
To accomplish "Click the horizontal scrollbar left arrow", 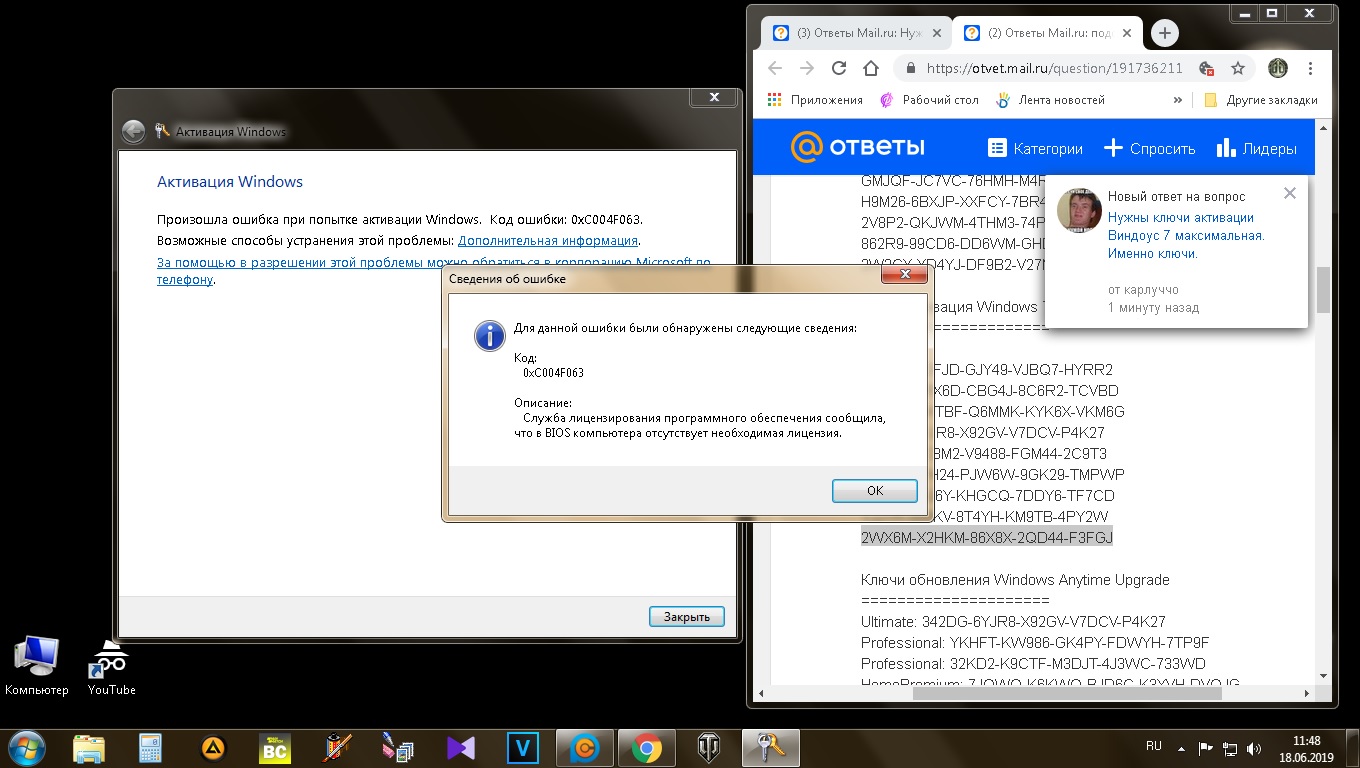I will (762, 693).
